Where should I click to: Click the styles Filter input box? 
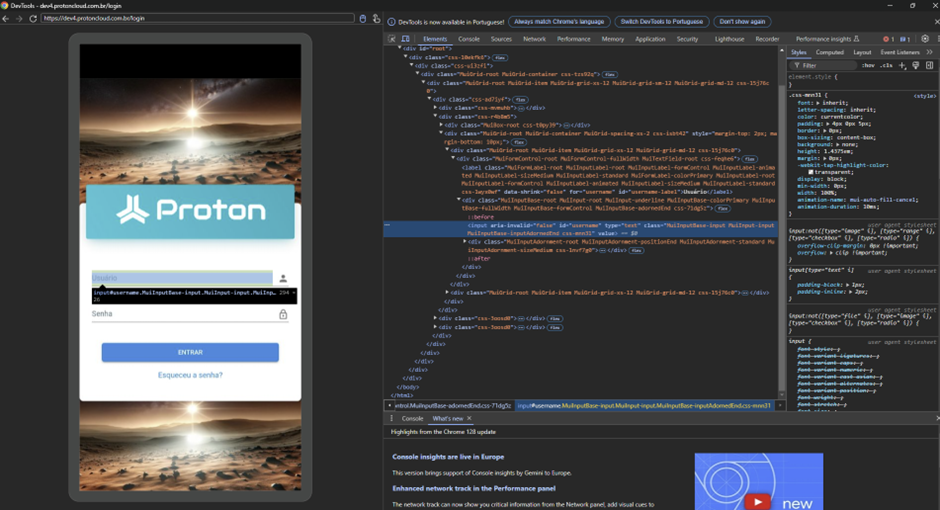pos(825,65)
